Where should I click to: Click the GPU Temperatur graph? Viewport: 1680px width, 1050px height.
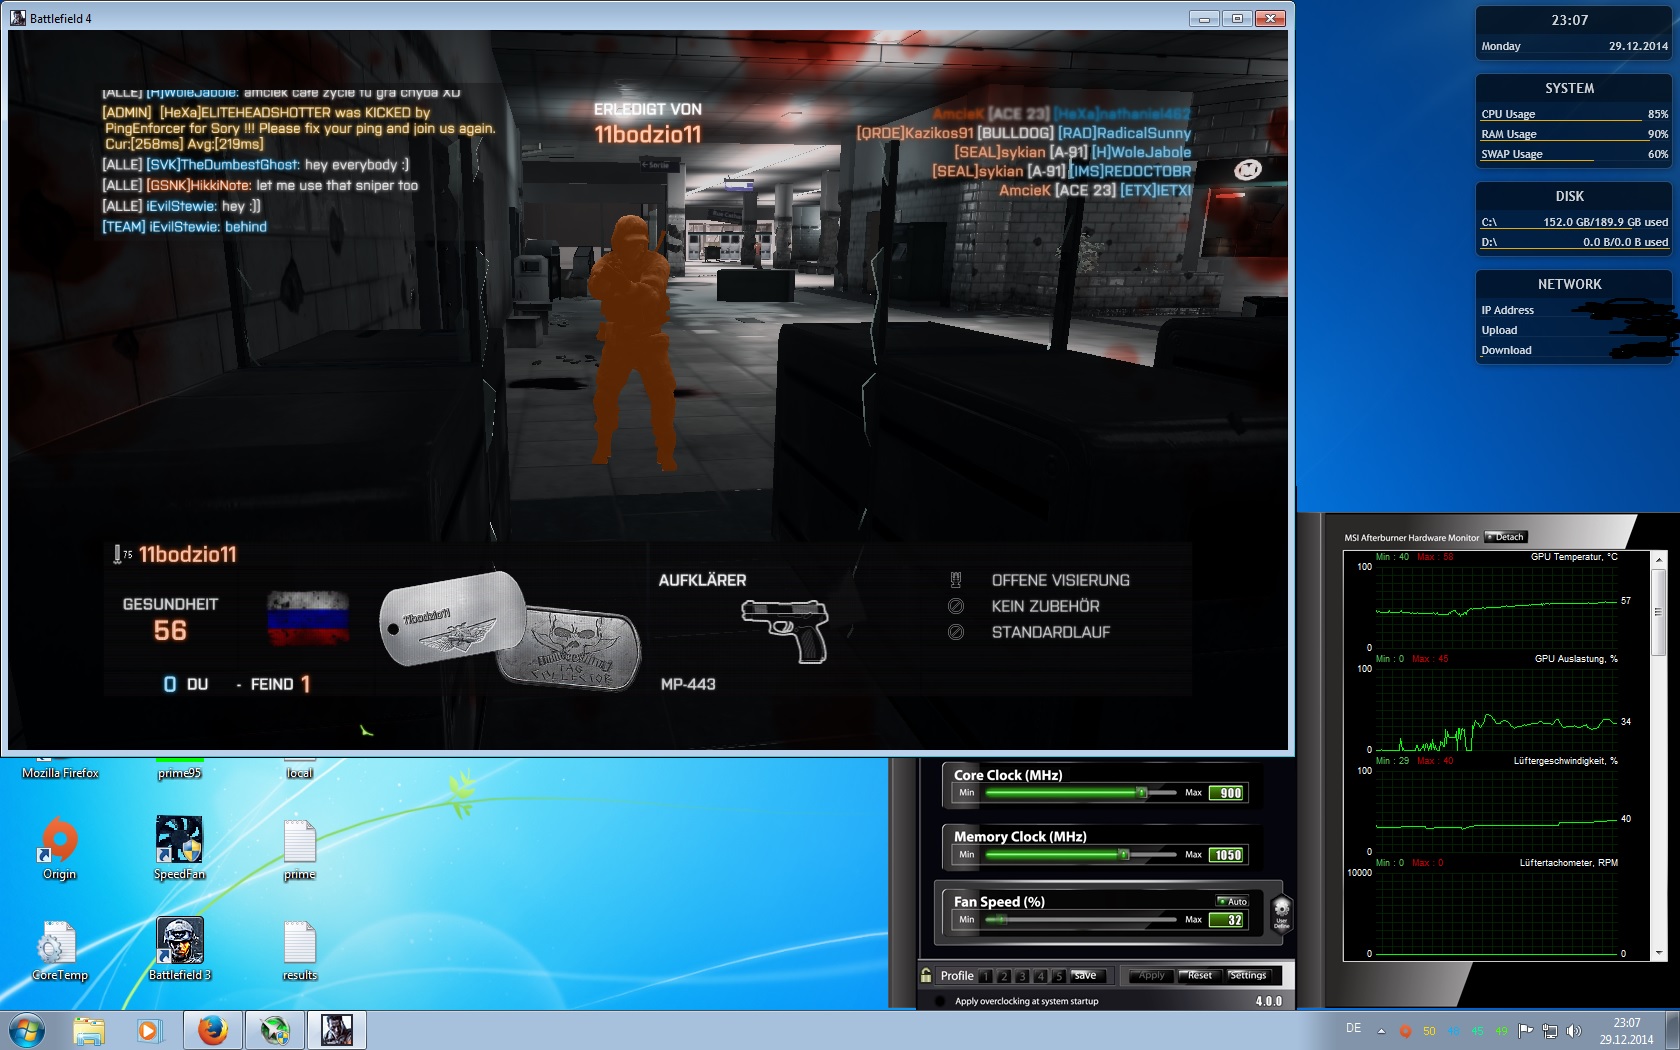point(1496,606)
